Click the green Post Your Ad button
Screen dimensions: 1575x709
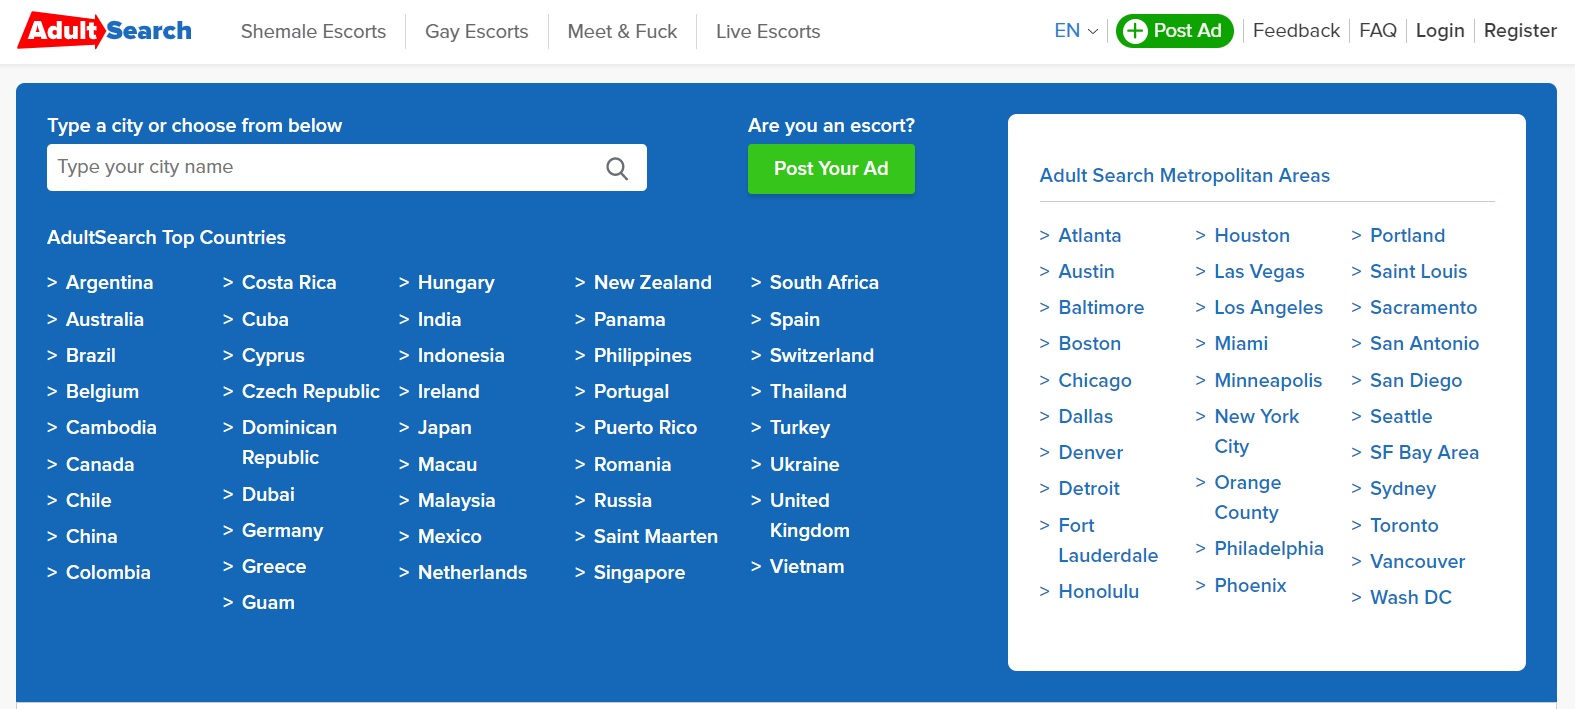point(831,169)
